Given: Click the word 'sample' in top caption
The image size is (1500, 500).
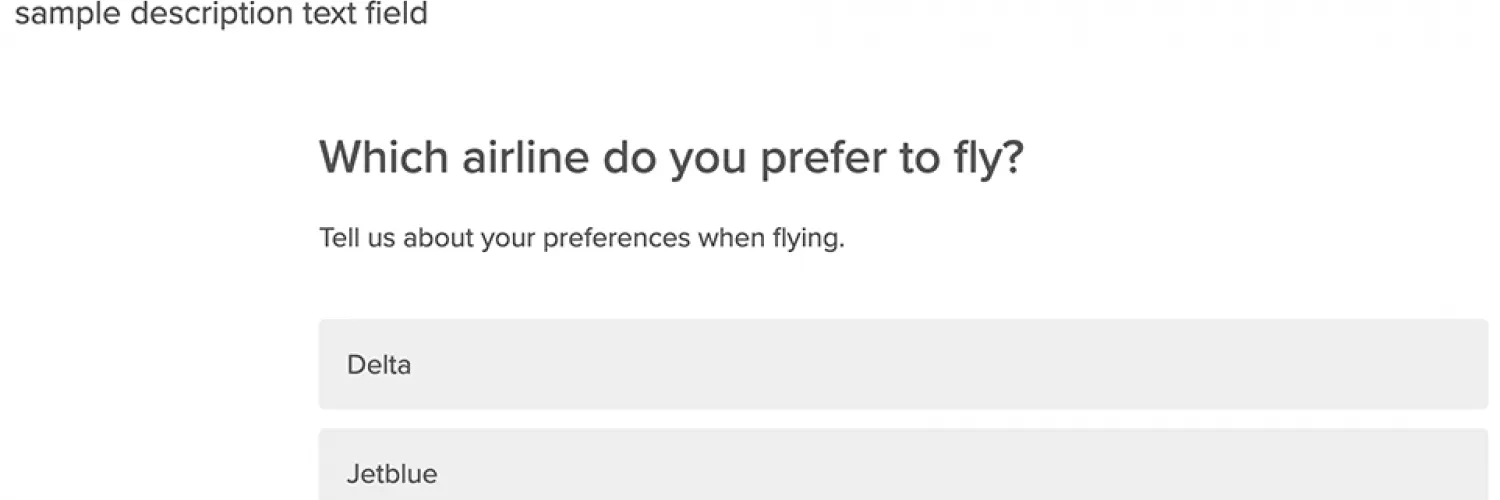Looking at the screenshot, I should pyautogui.click(x=68, y=14).
